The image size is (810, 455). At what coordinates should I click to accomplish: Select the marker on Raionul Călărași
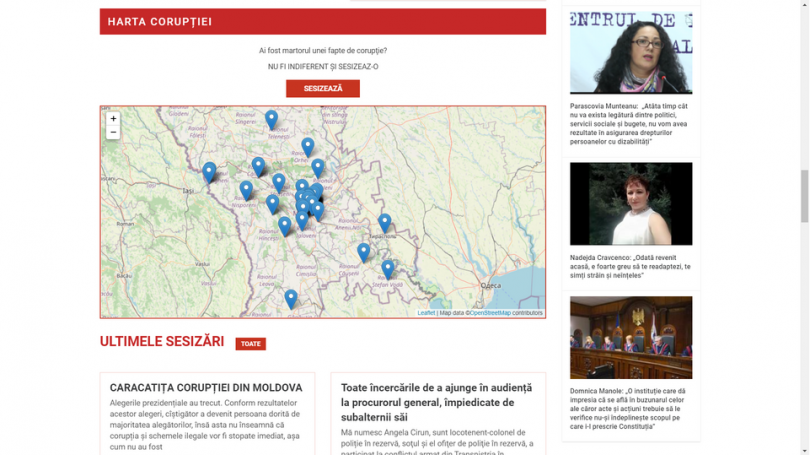258,167
